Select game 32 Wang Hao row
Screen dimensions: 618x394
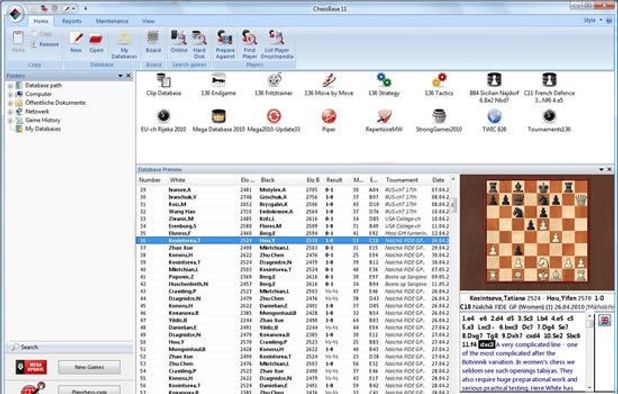[293, 212]
